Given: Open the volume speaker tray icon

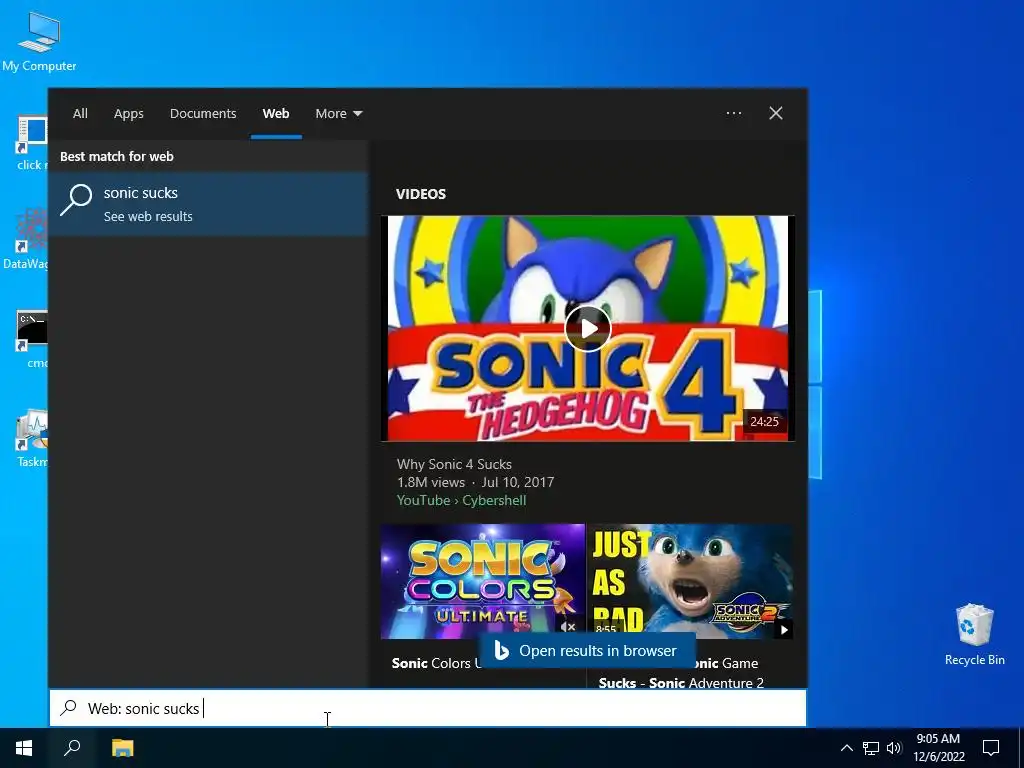Looking at the screenshot, I should pyautogui.click(x=894, y=748).
